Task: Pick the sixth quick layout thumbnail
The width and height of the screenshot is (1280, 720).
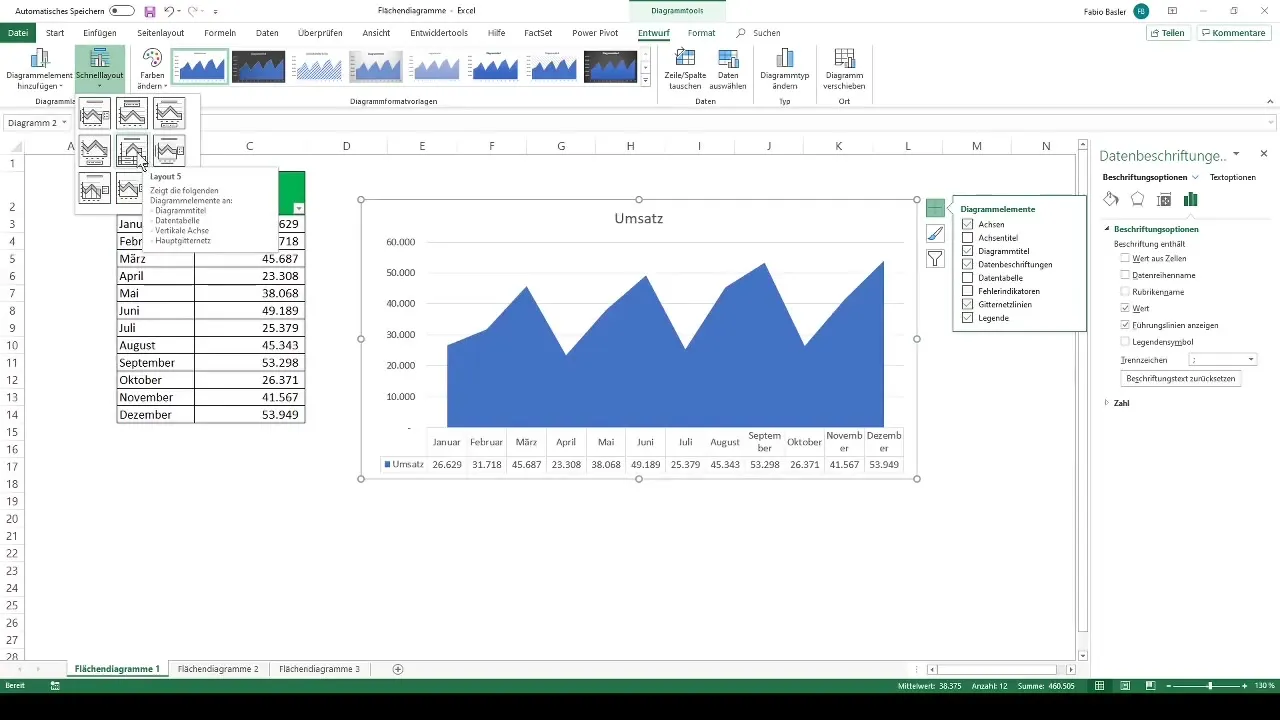Action: (x=169, y=150)
